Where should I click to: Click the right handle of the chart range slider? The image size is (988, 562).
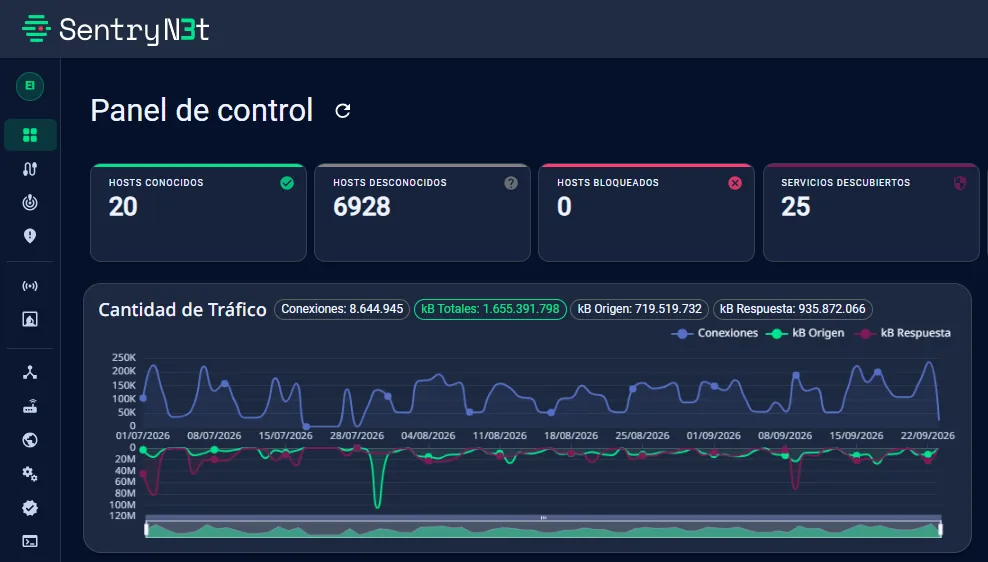click(940, 529)
